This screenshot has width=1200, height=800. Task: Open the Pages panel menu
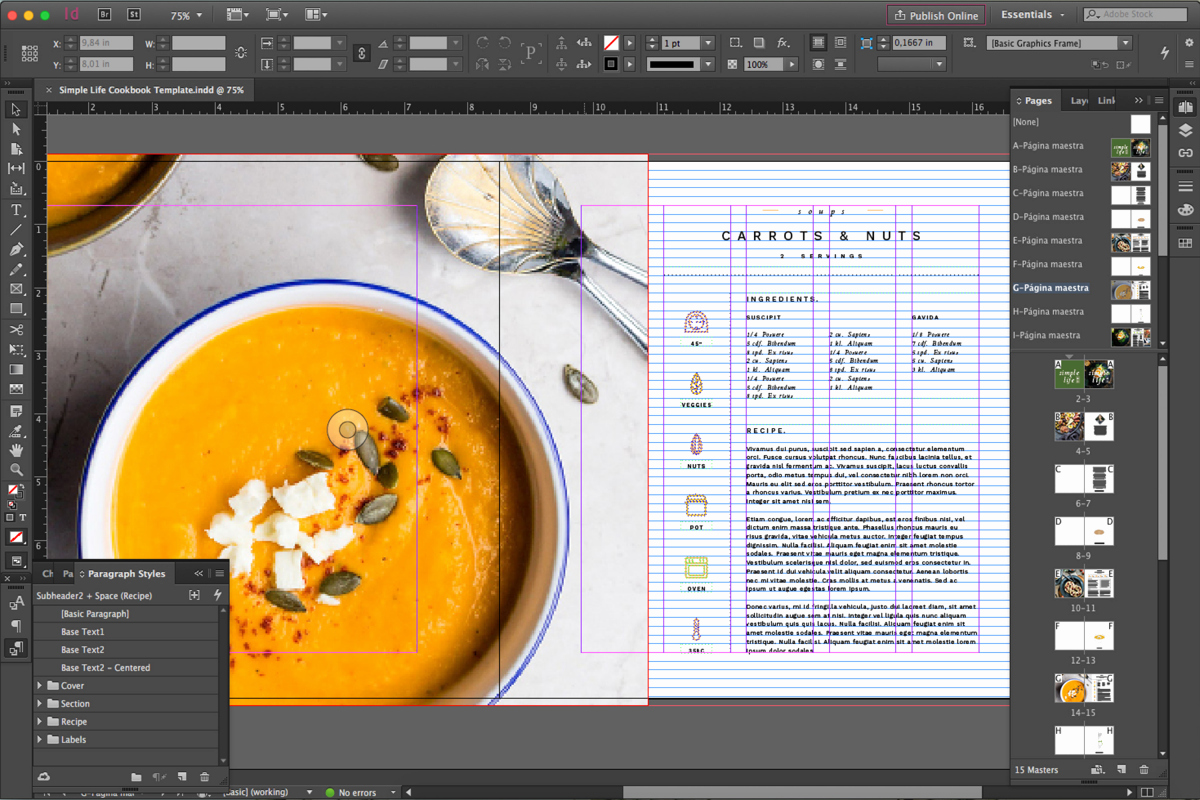coord(1159,100)
